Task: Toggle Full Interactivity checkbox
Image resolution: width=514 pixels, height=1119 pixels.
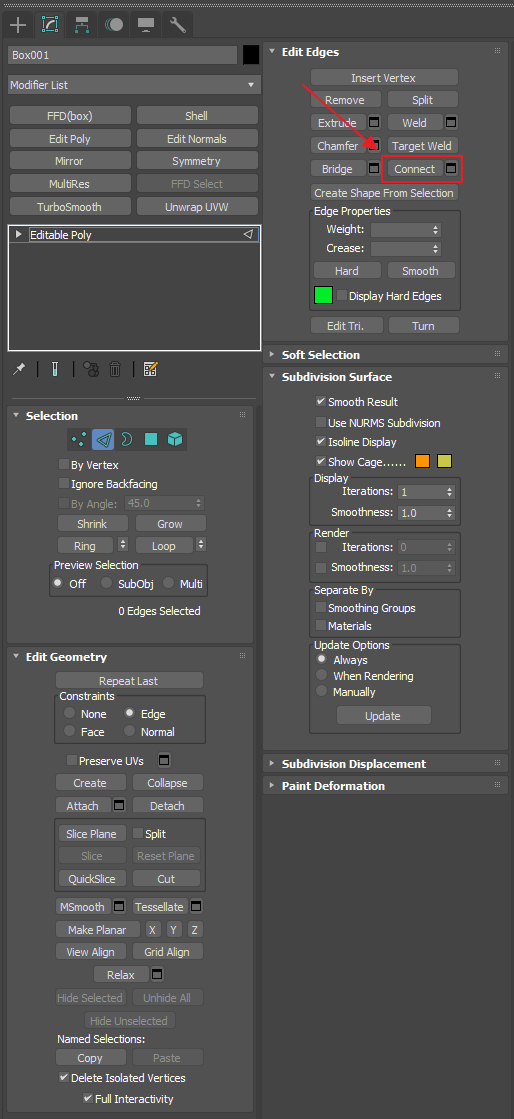Action: pyautogui.click(x=88, y=1098)
